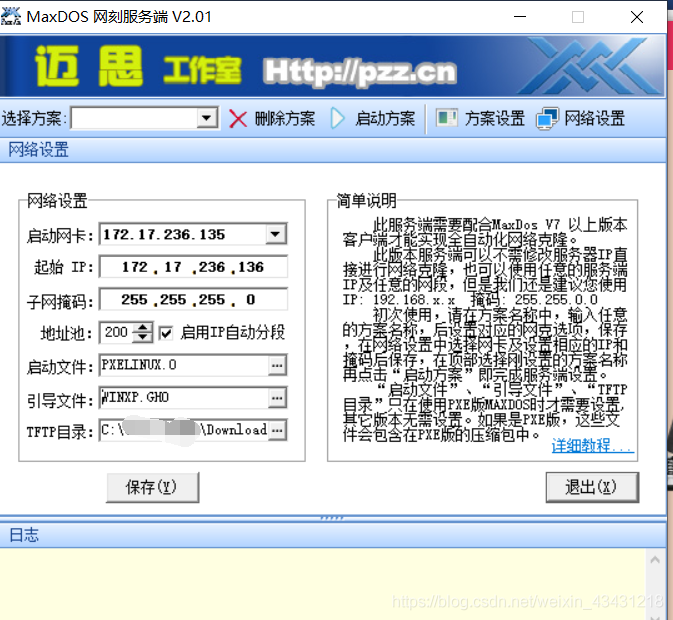This screenshot has height=620, width=673.
Task: Click the 引导文件 WINXP.GHO field
Action: coord(184,398)
